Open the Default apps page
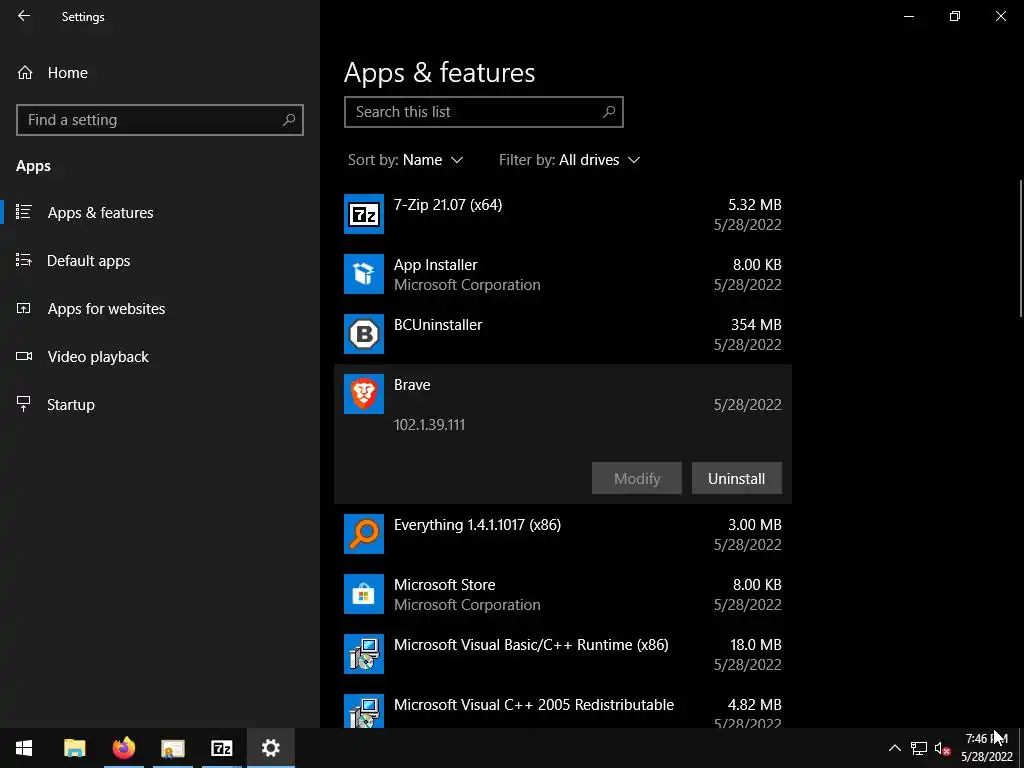 tap(89, 261)
